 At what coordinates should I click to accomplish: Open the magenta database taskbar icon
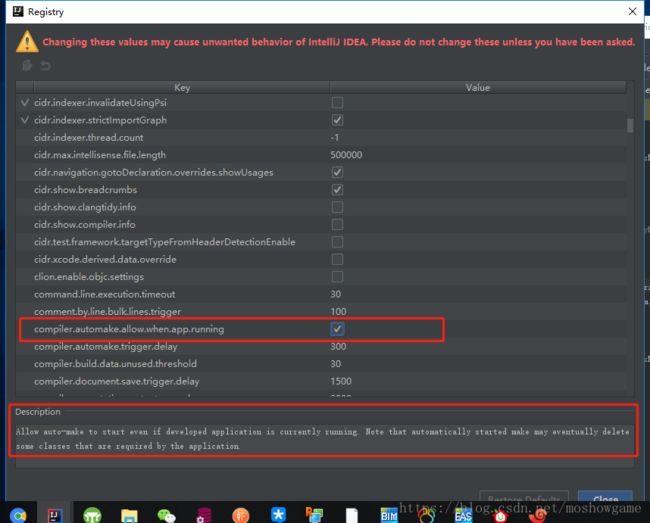[x=204, y=515]
